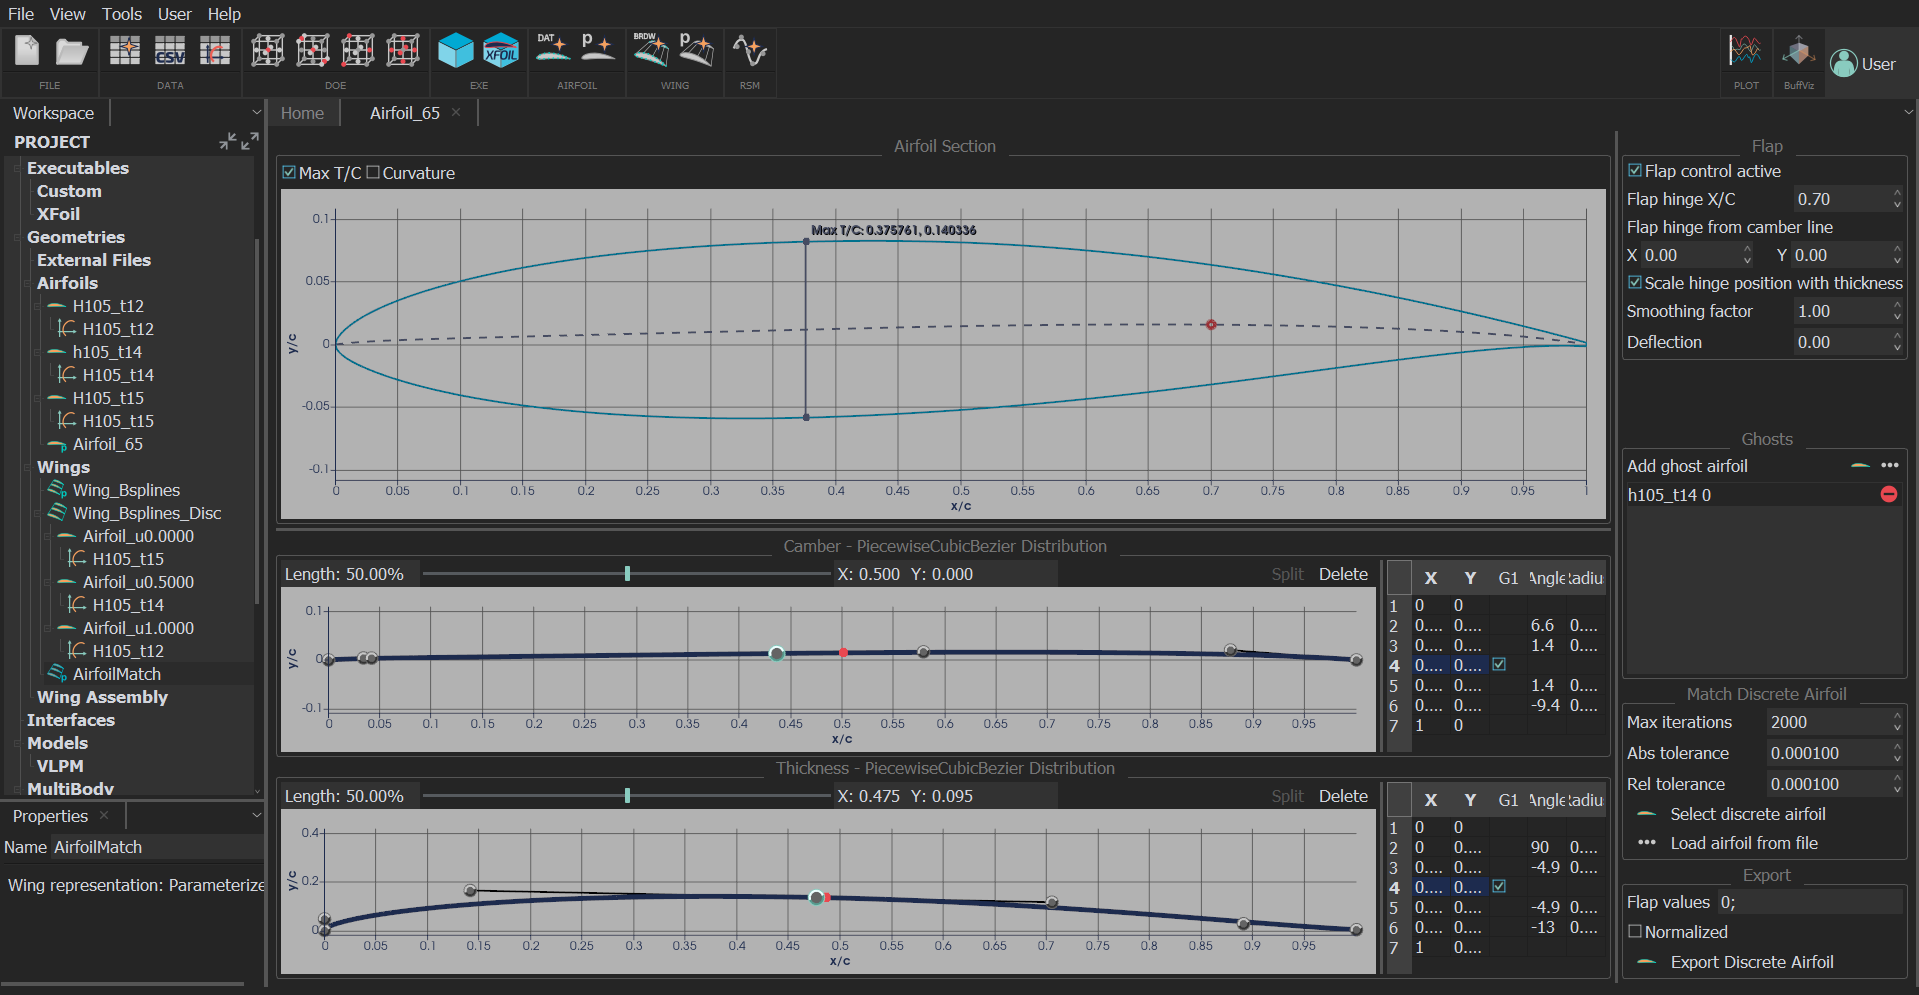Enable the Normalized export checkbox
Screen dimensions: 1919x995
click(x=1635, y=931)
